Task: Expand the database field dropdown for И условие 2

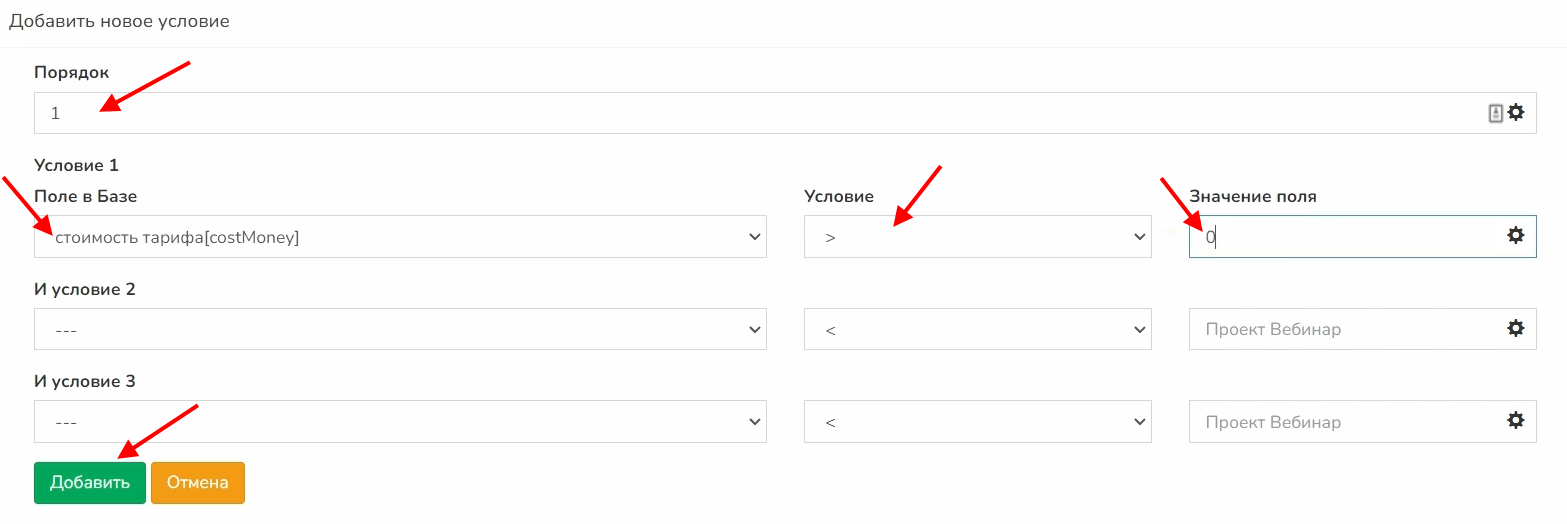Action: pyautogui.click(x=400, y=329)
